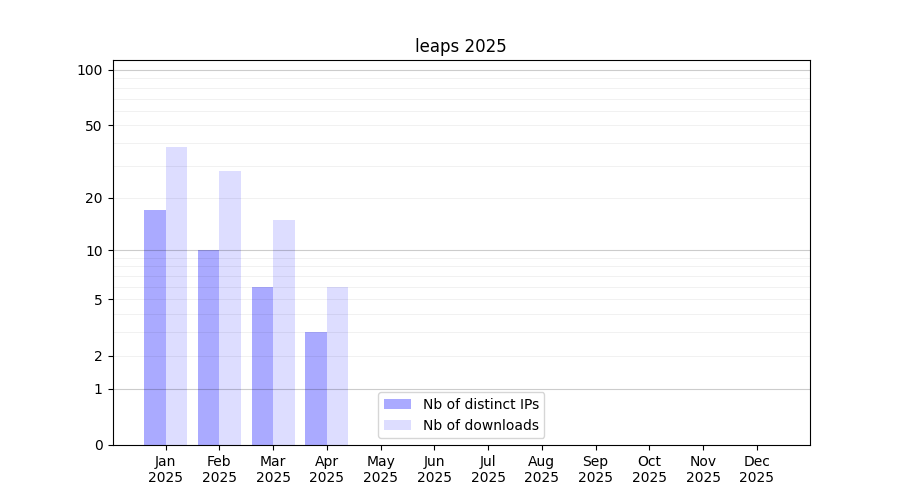This screenshot has height=500, width=900.
Task: Click the May 2025 x-axis label
Action: [381, 469]
